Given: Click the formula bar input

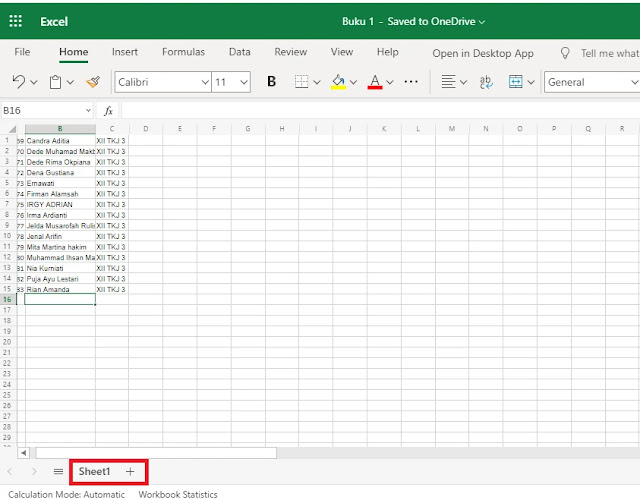Looking at the screenshot, I should point(380,111).
